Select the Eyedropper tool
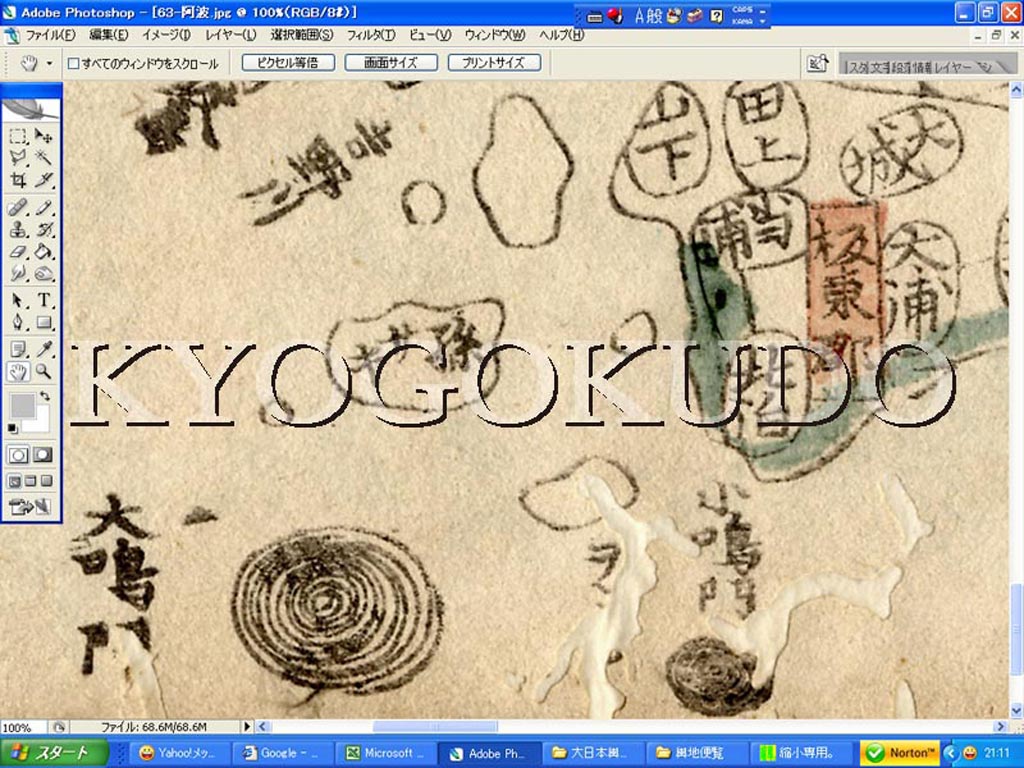Viewport: 1024px width, 768px height. 43,350
